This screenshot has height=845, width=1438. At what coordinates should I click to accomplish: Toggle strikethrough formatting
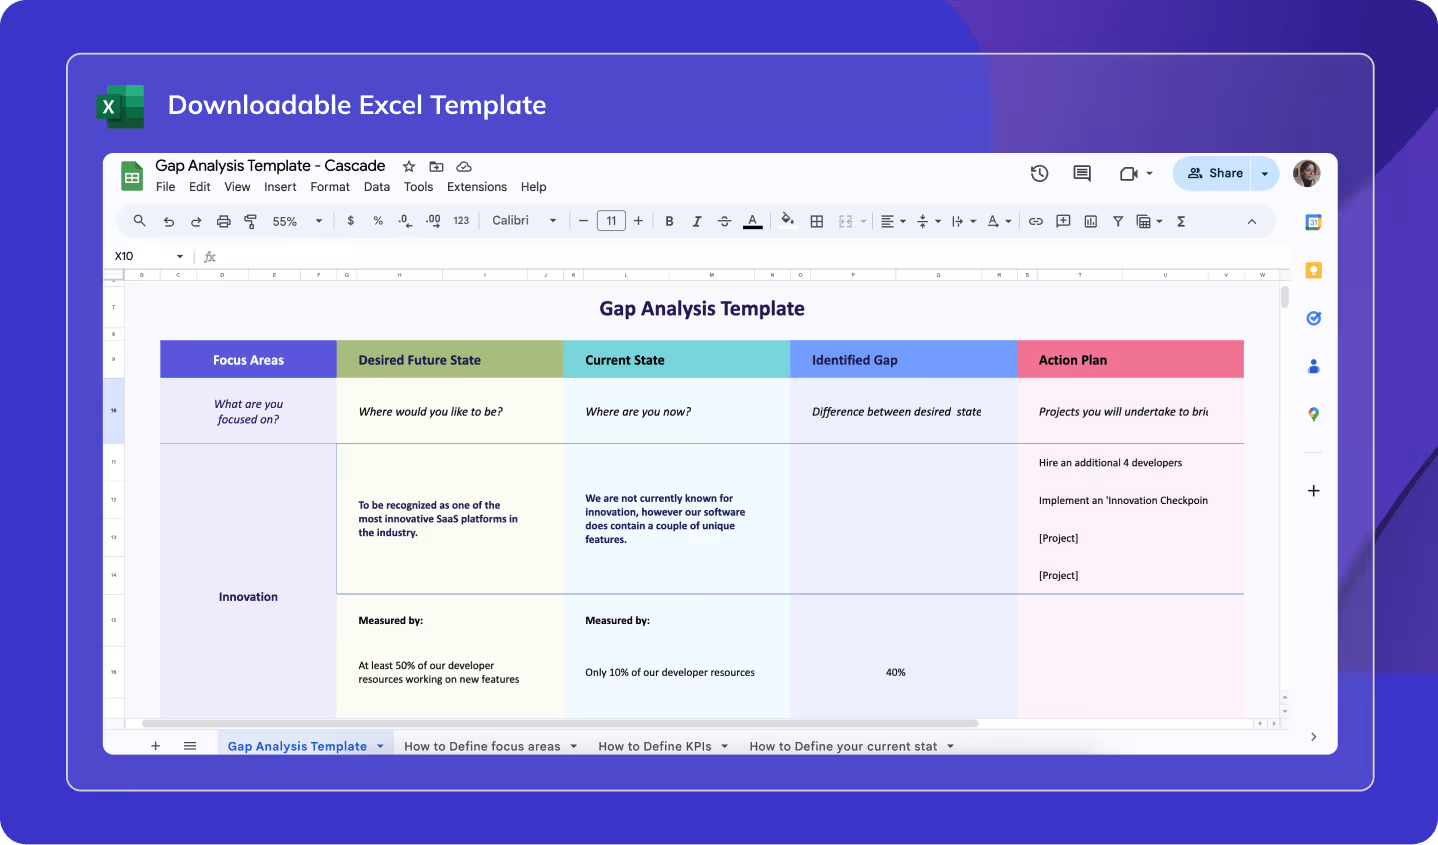(x=724, y=221)
